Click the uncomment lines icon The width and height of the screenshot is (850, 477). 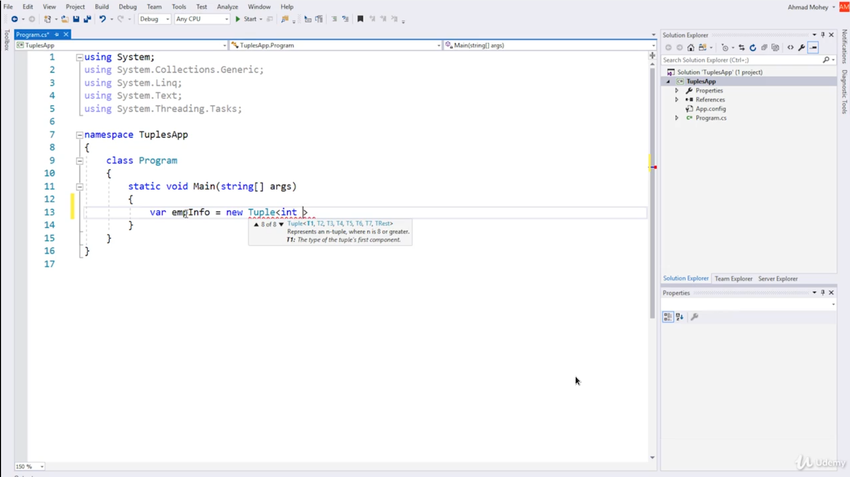[345, 19]
